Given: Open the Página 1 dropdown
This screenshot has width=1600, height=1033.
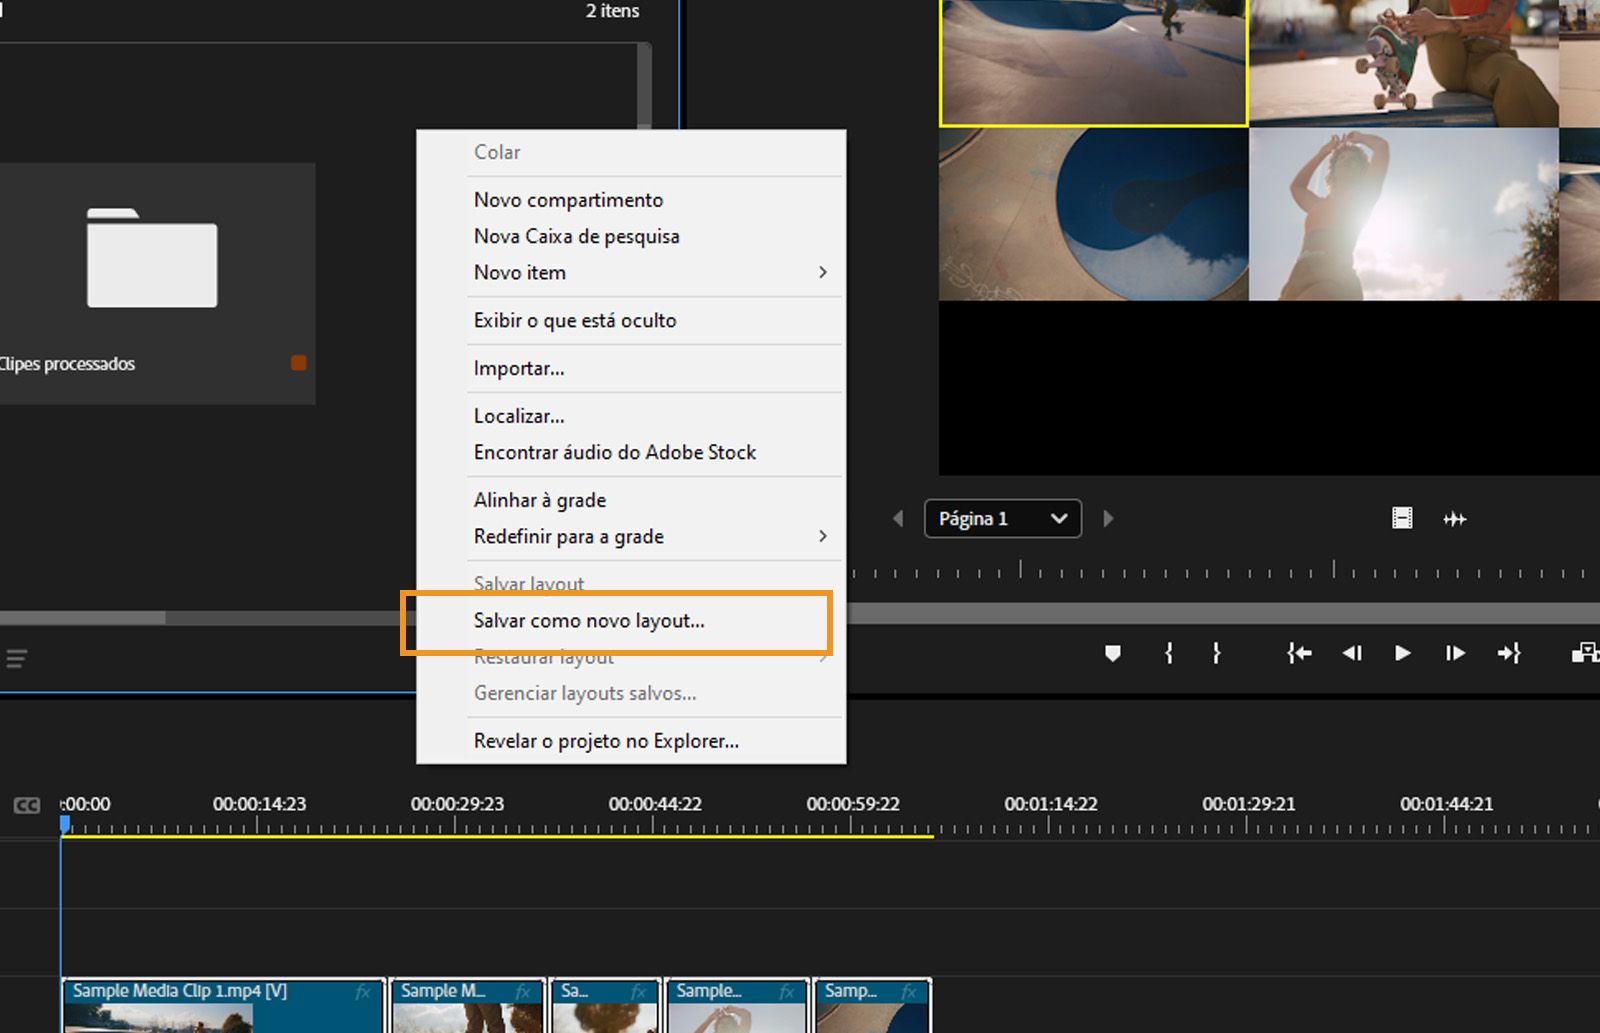Looking at the screenshot, I should (x=1002, y=518).
